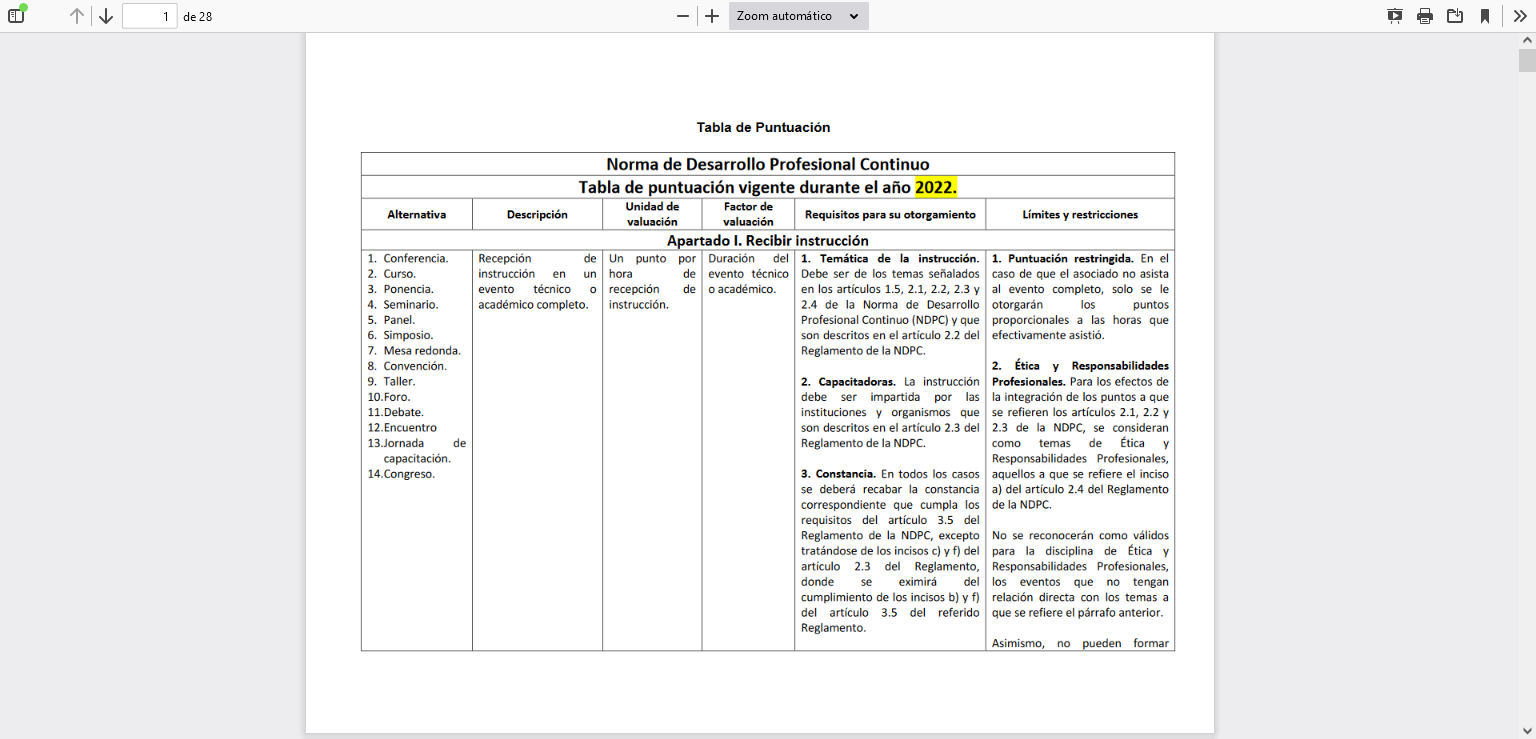Zoom out with the minus button
Screen dimensions: 1536x739
(x=683, y=16)
